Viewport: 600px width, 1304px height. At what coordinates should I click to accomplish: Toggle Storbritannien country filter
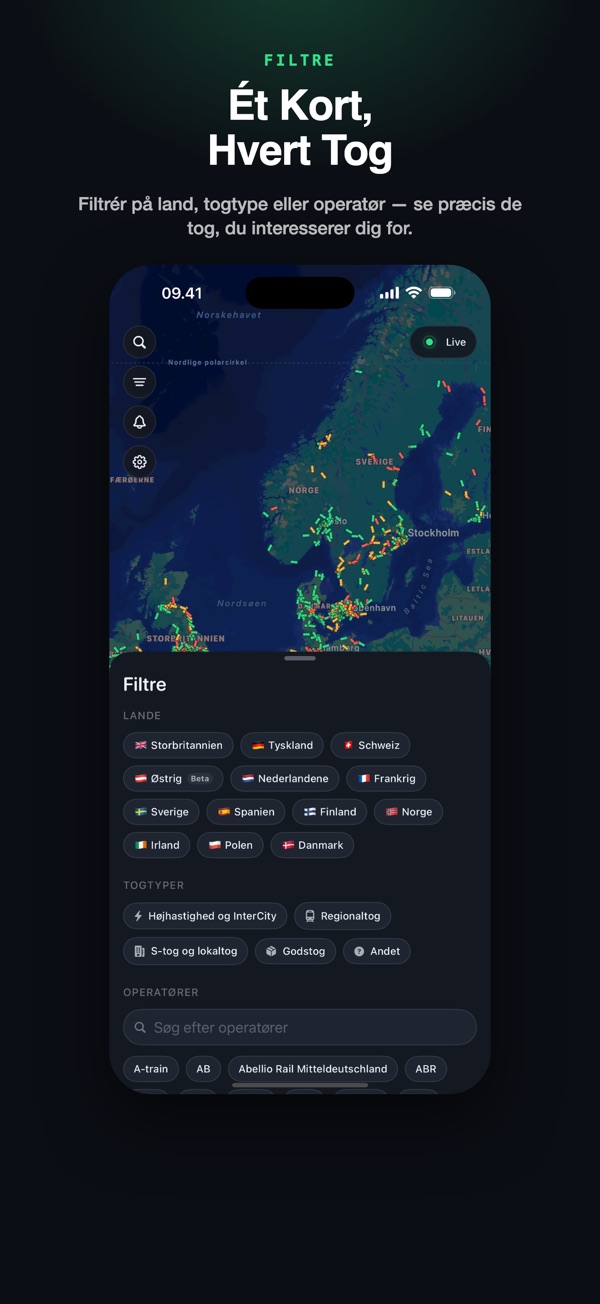coord(178,745)
